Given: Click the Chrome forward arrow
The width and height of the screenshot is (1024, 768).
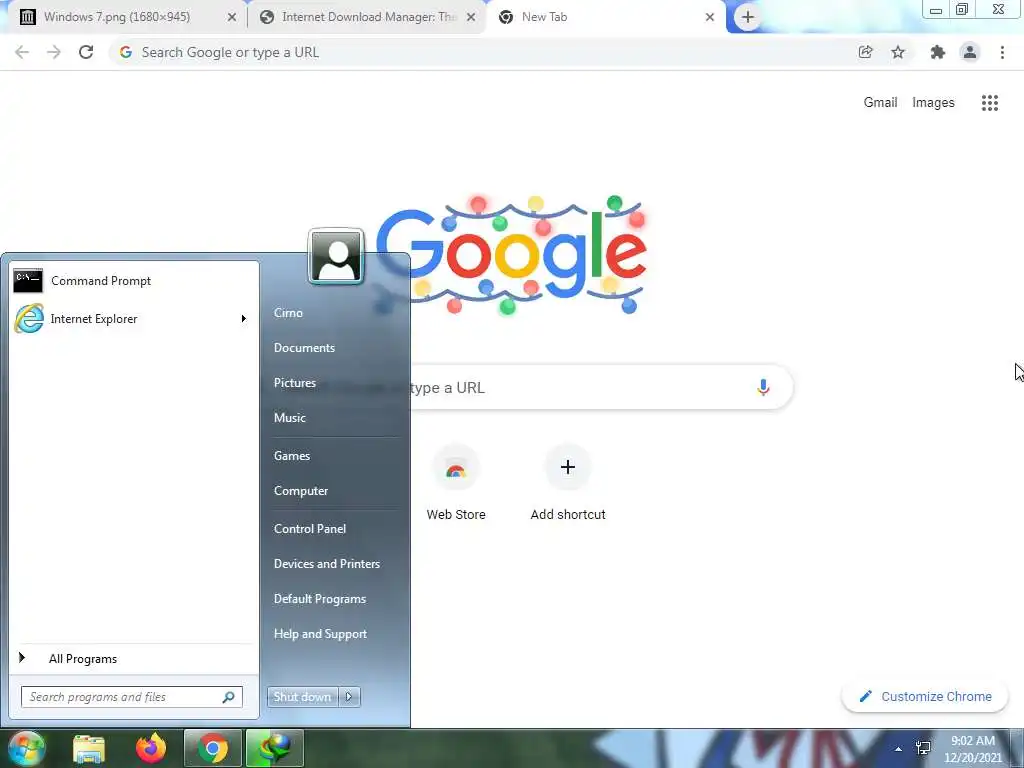Looking at the screenshot, I should [x=54, y=52].
